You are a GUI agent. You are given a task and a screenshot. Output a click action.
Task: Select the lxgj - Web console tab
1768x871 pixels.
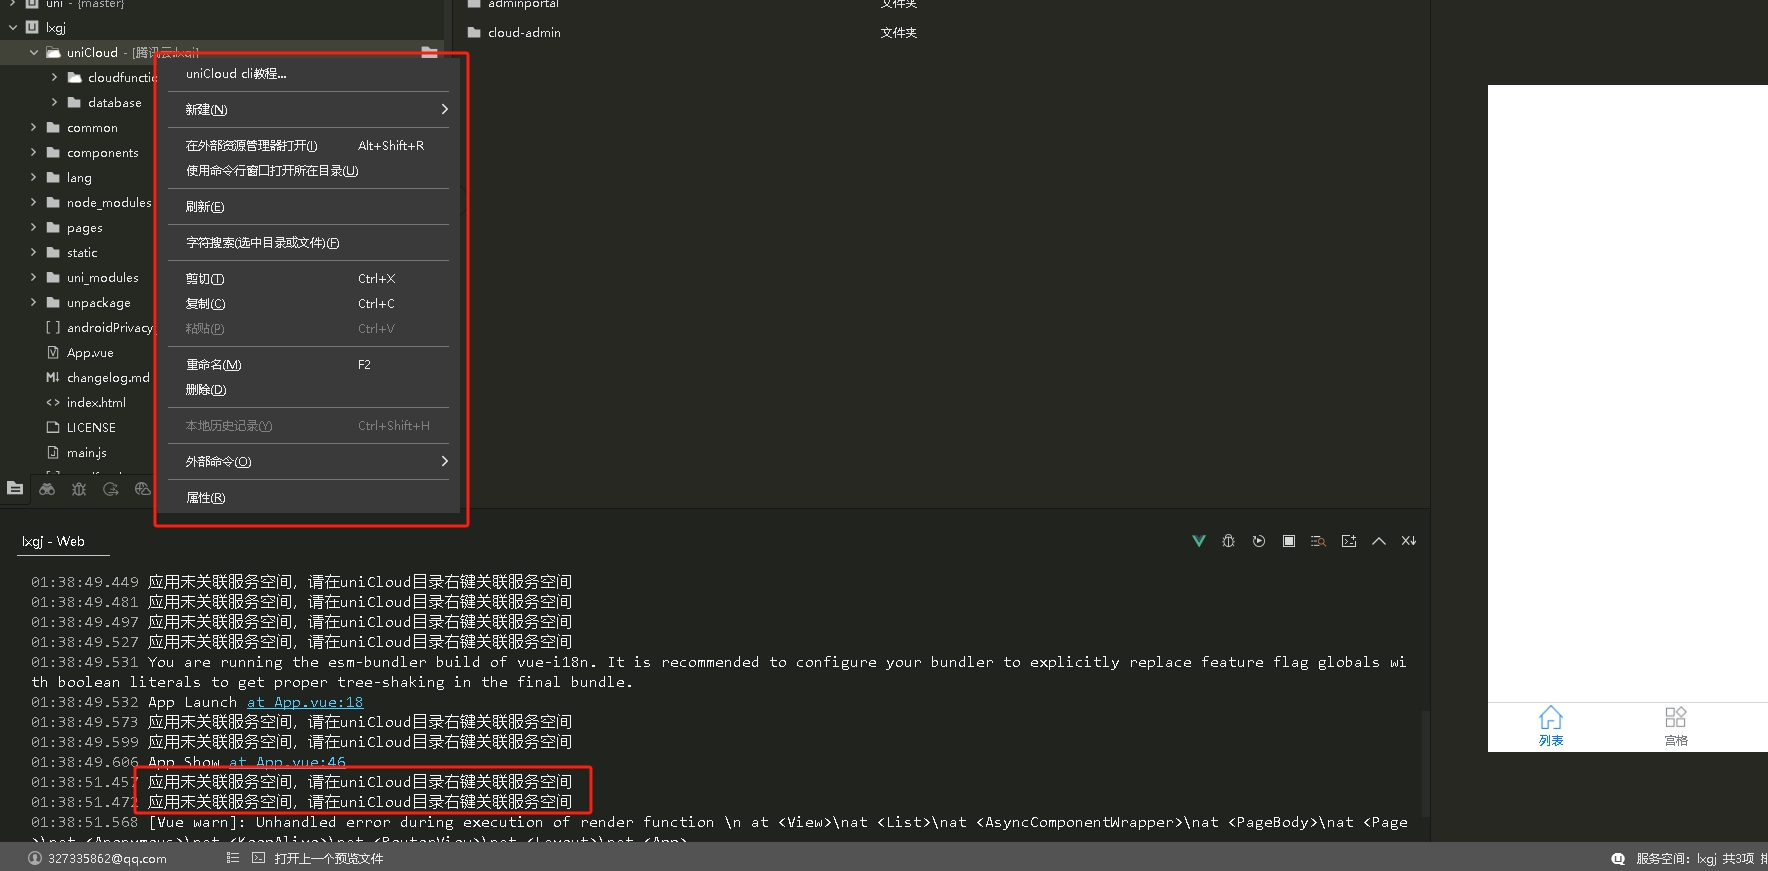pyautogui.click(x=54, y=542)
